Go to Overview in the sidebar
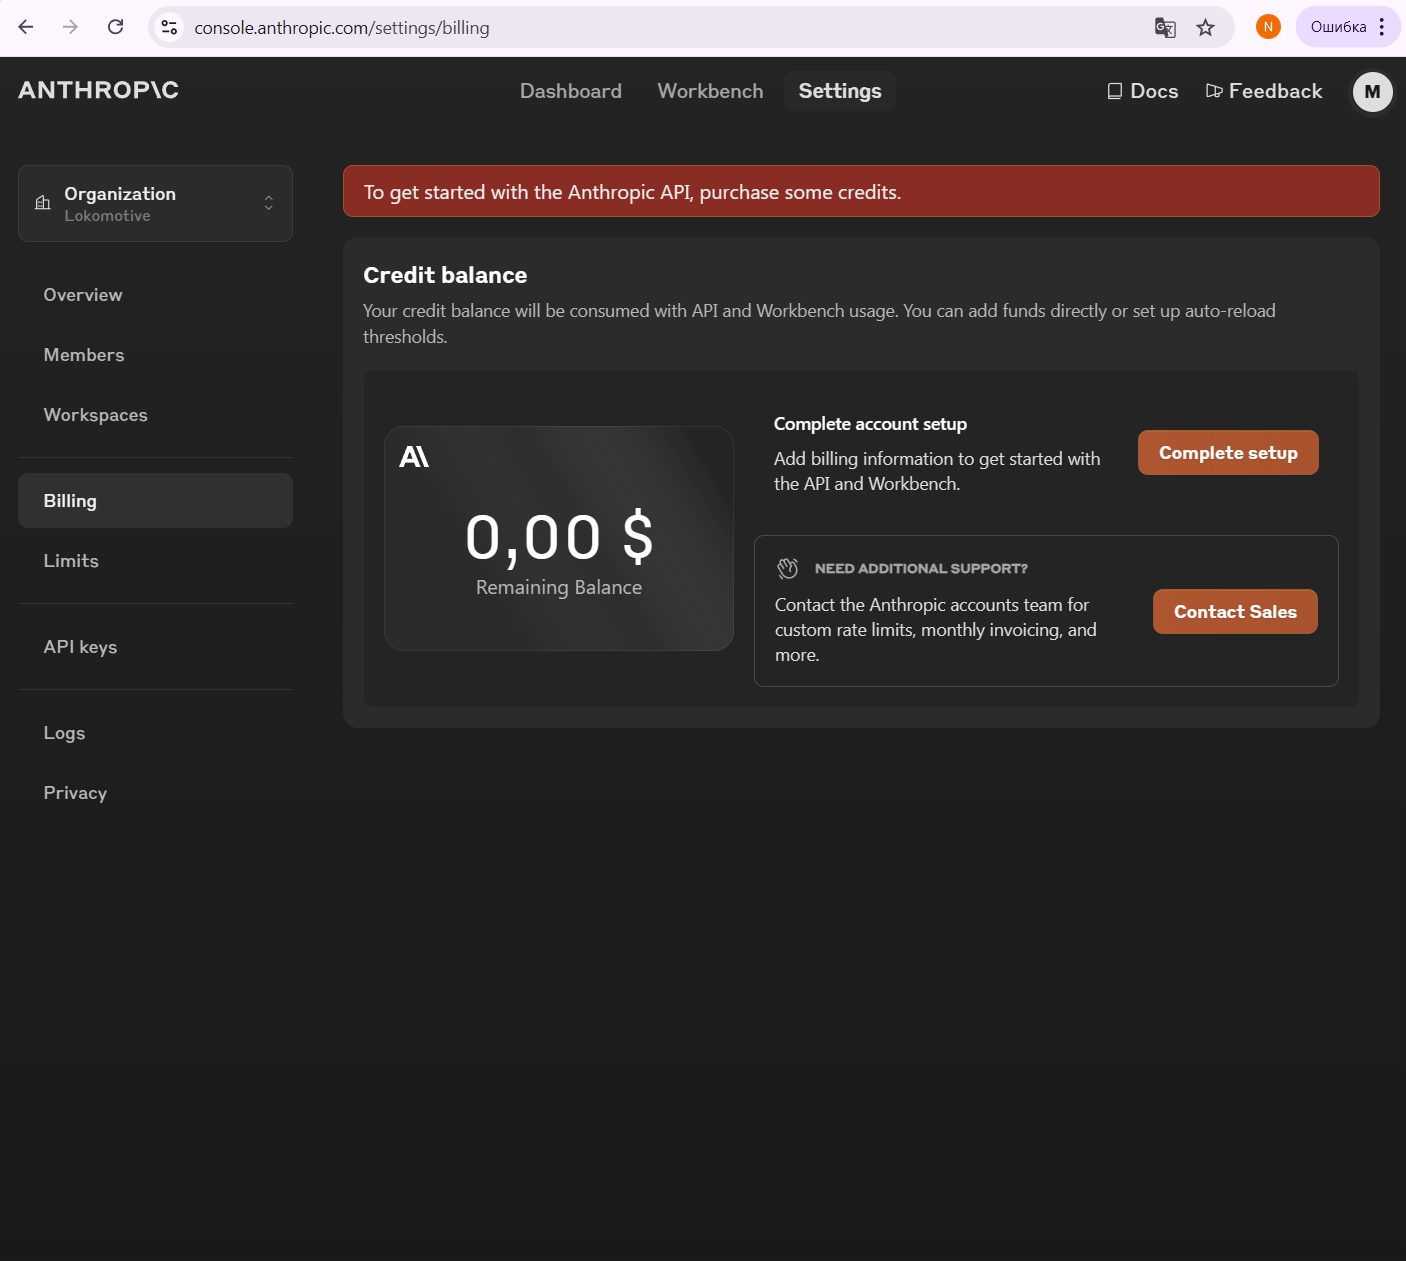 click(x=83, y=295)
